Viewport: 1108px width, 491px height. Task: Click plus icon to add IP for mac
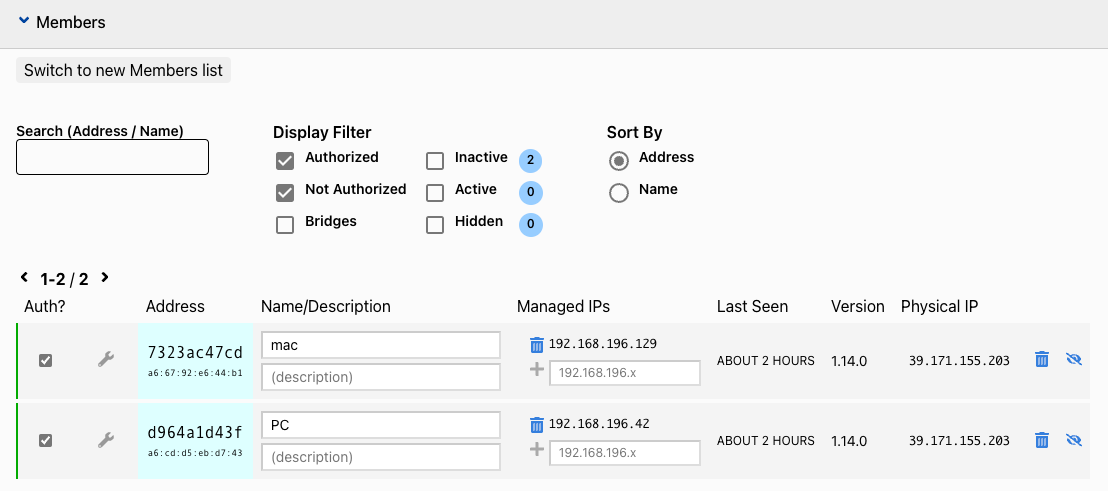[536, 370]
